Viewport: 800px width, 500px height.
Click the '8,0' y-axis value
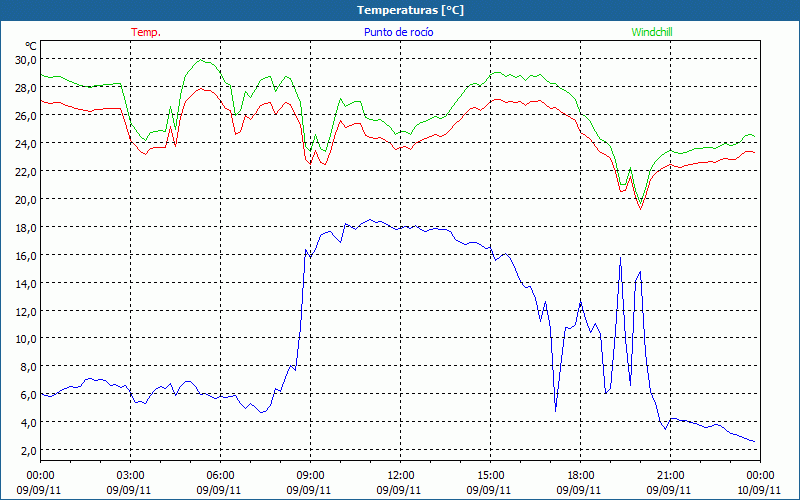pyautogui.click(x=29, y=367)
